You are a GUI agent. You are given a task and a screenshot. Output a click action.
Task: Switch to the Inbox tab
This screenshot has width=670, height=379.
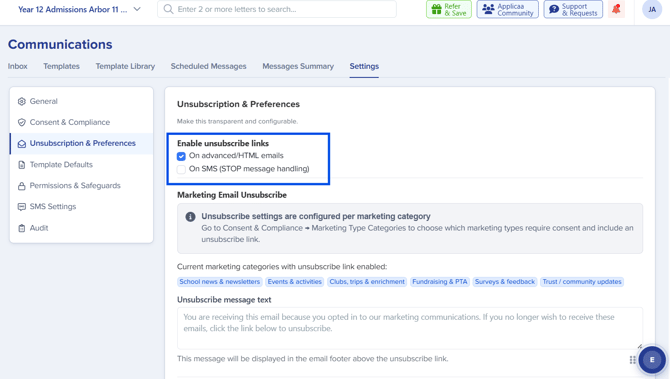click(18, 66)
